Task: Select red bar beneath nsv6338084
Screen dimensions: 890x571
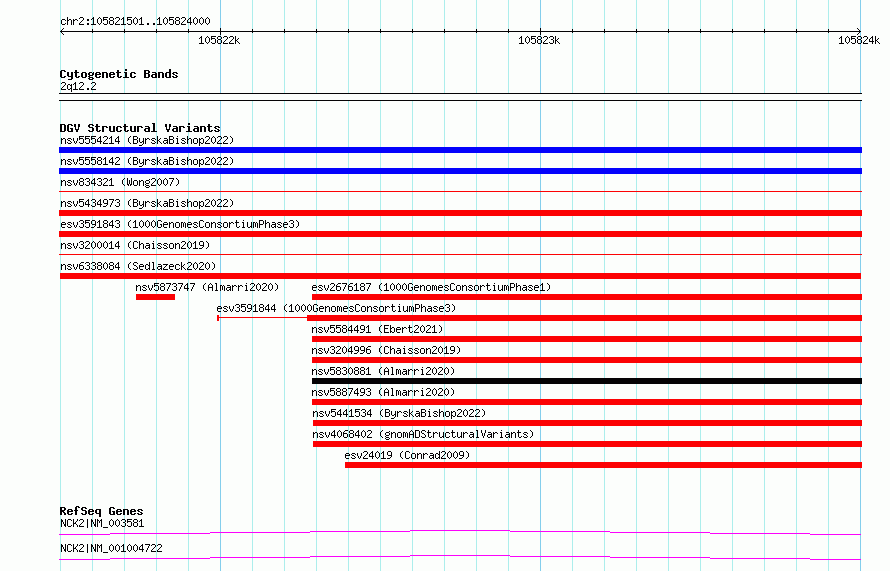Action: click(460, 276)
